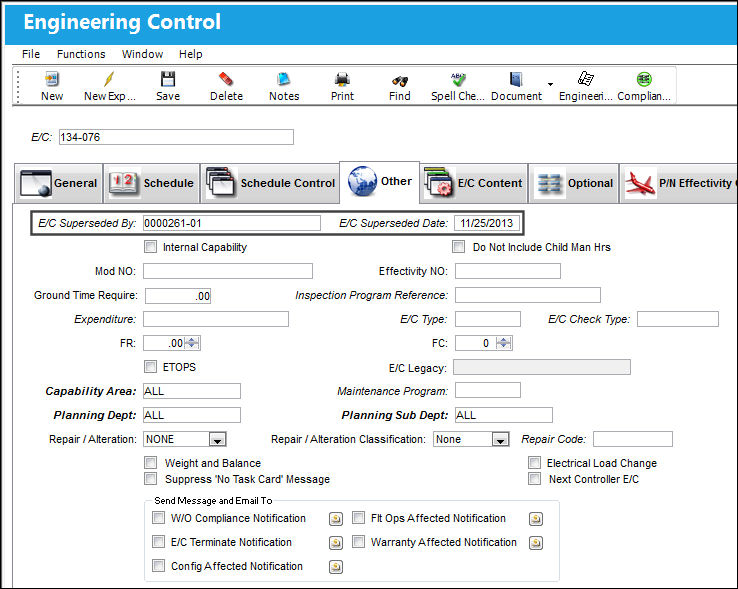
Task: Open the Help menu
Action: 190,54
